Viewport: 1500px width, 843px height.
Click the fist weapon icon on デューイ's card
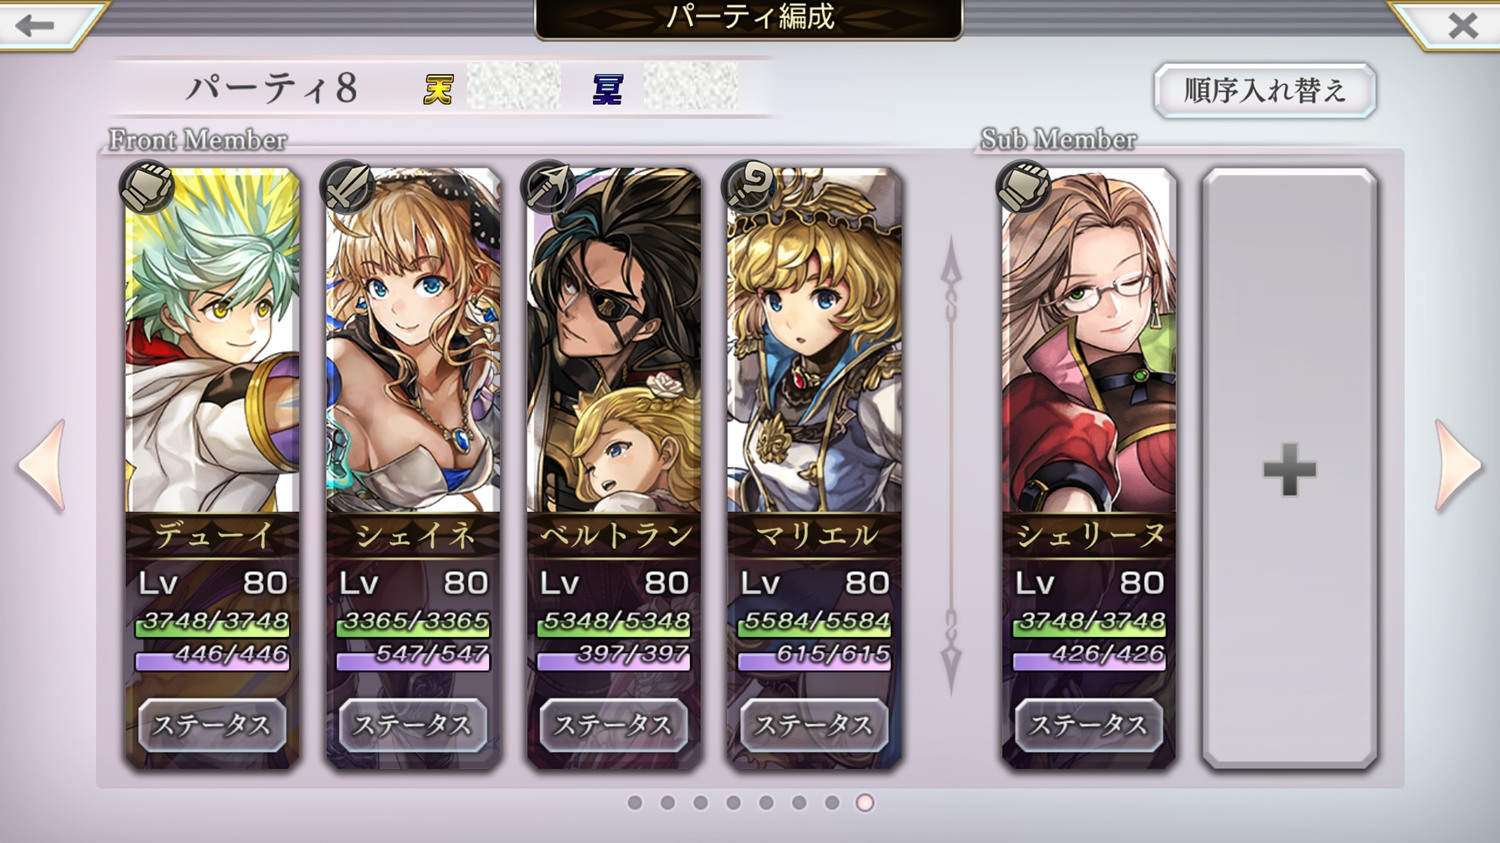[x=146, y=187]
